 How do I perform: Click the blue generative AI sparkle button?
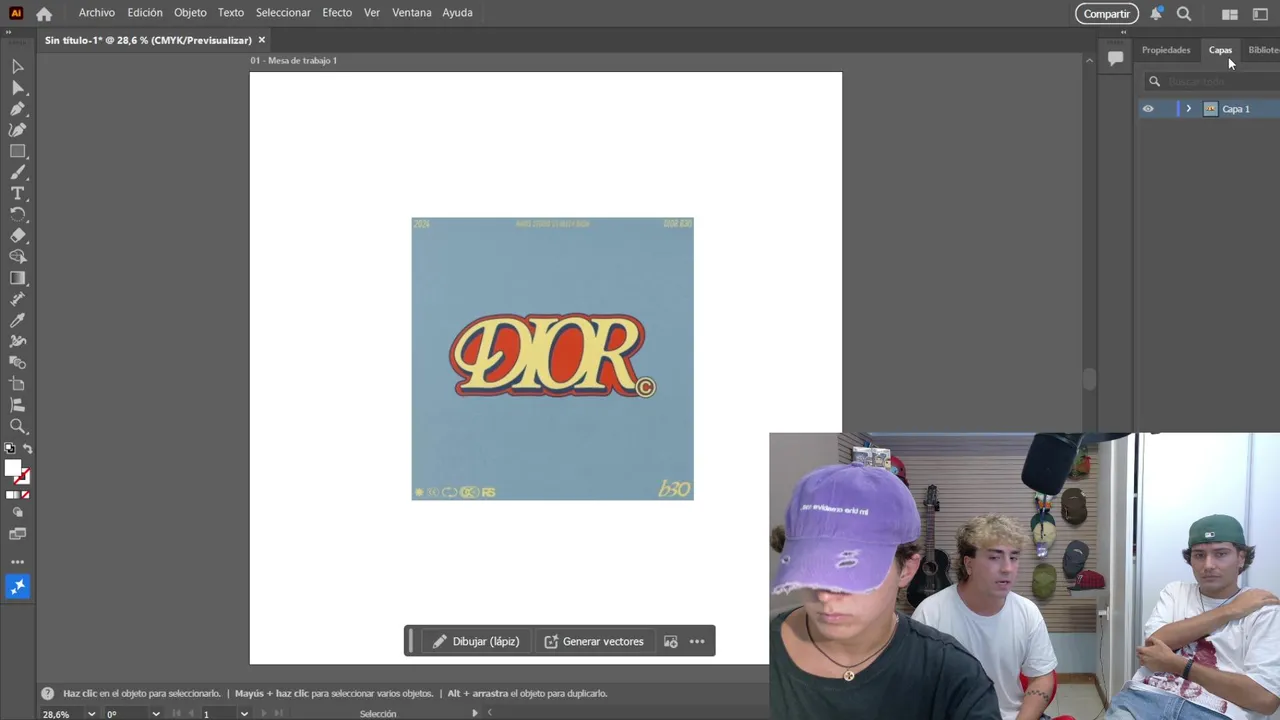[x=17, y=587]
